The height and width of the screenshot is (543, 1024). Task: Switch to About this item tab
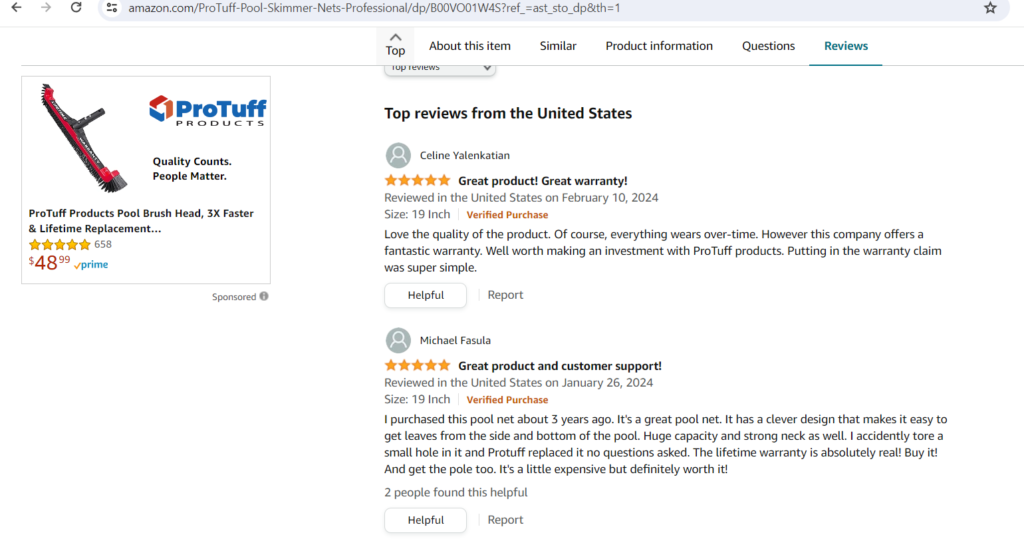(470, 46)
